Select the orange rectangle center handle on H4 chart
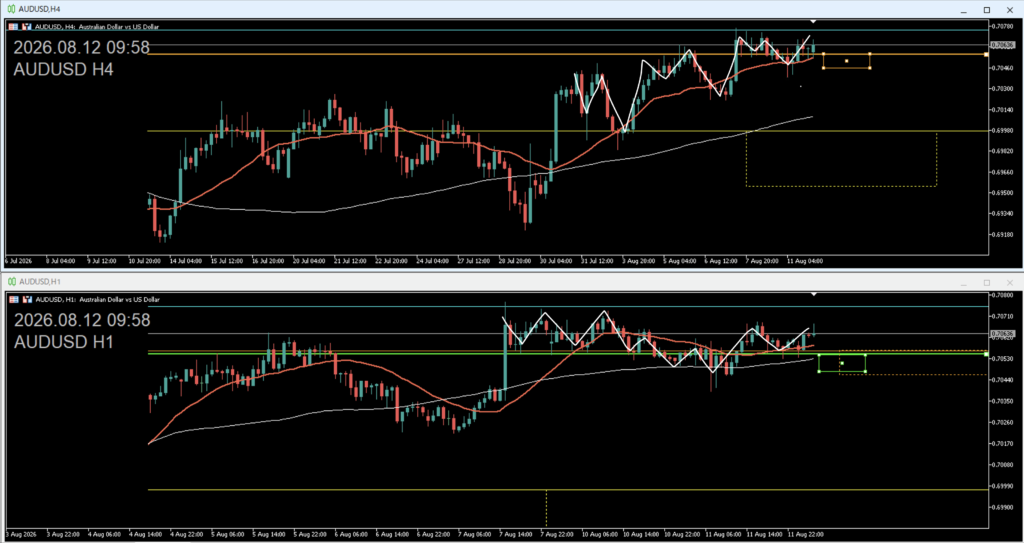 (846, 61)
